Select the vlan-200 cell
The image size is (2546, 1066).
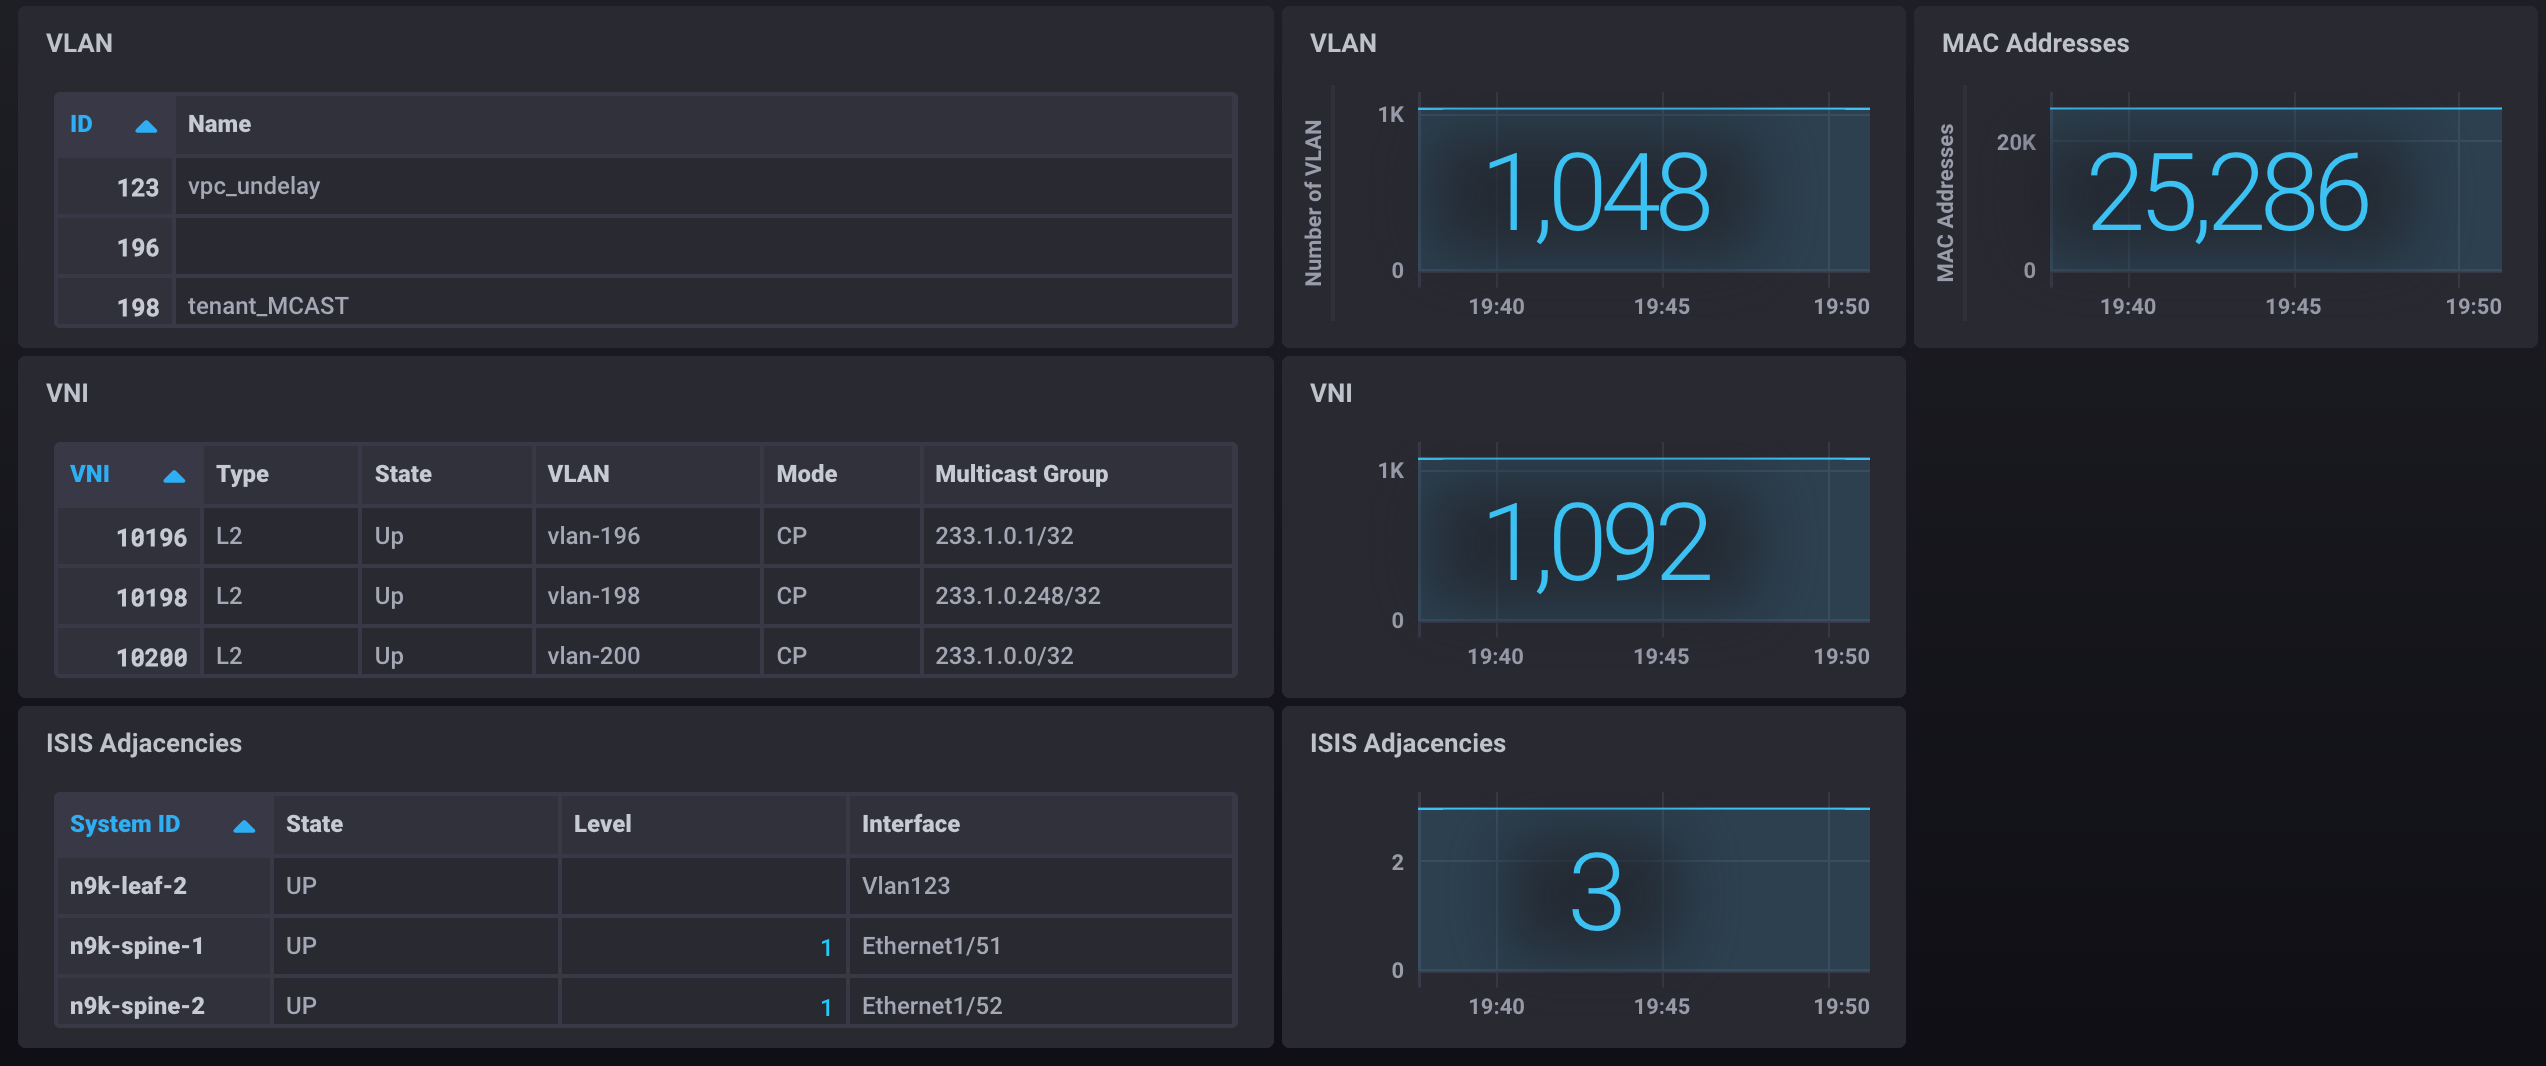(x=647, y=652)
